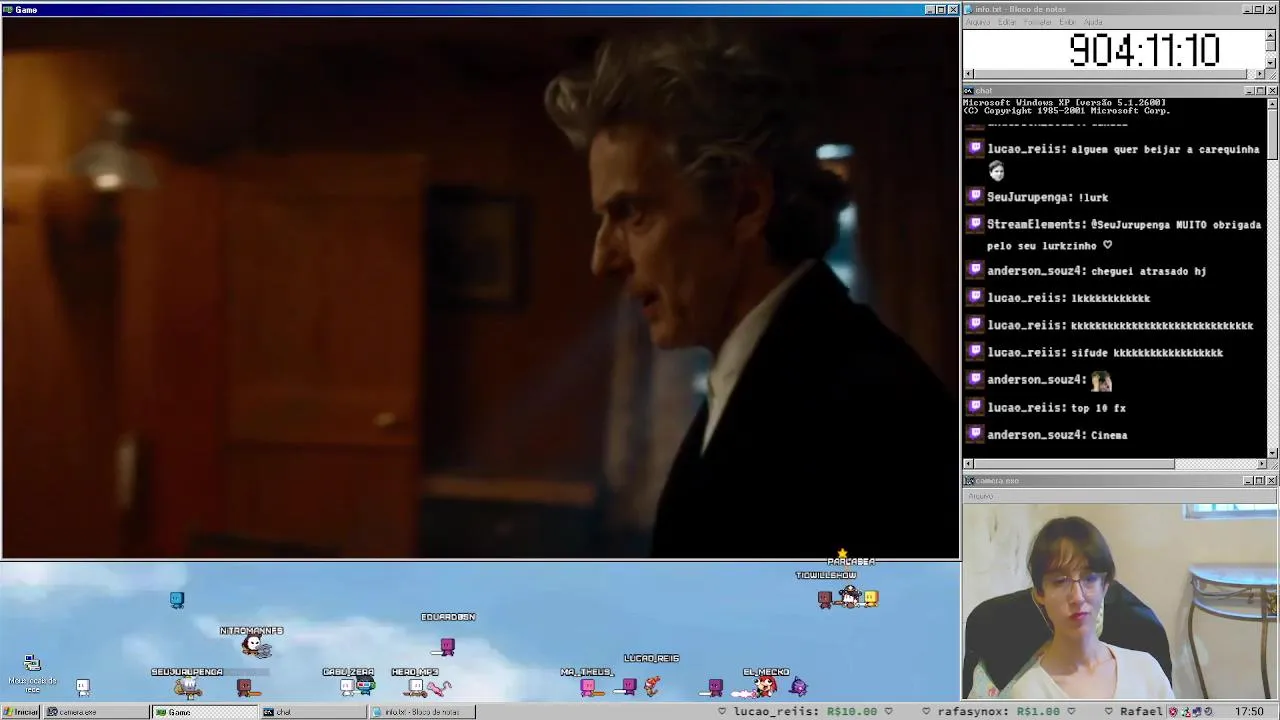Click Notepad vertical scrollbar down arrow
This screenshot has height=720, width=1280.
(1271, 63)
